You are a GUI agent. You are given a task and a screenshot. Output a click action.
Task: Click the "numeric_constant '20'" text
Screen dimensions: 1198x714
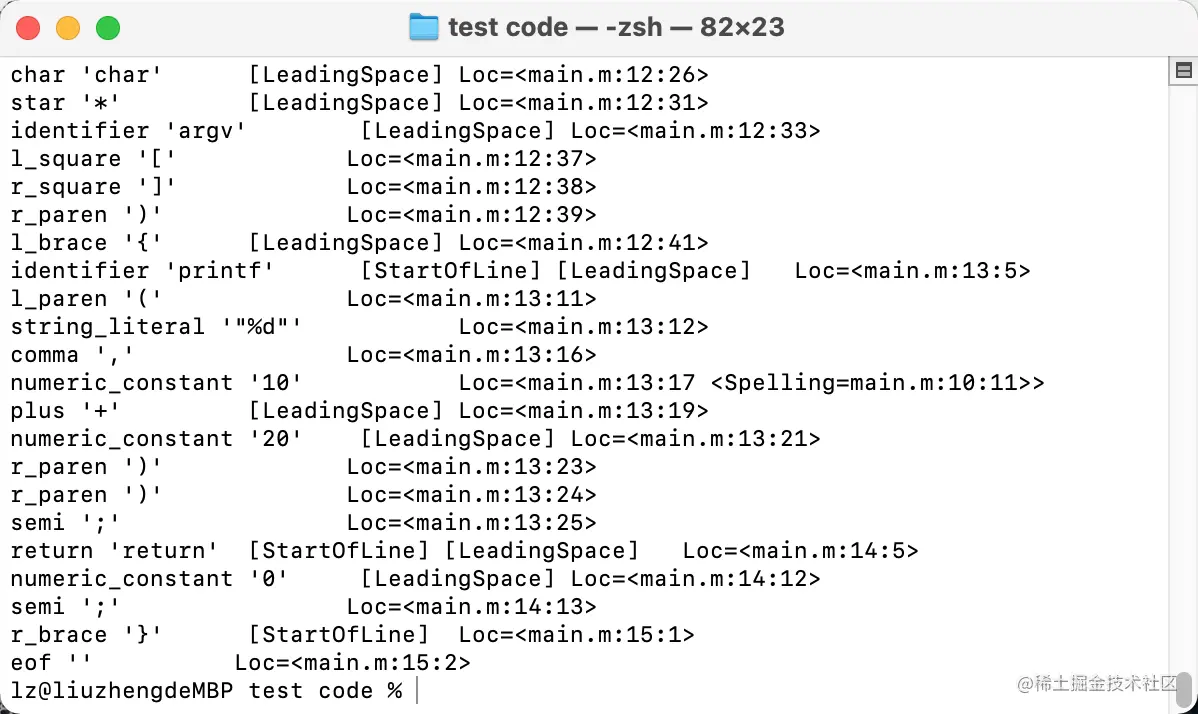click(156, 438)
